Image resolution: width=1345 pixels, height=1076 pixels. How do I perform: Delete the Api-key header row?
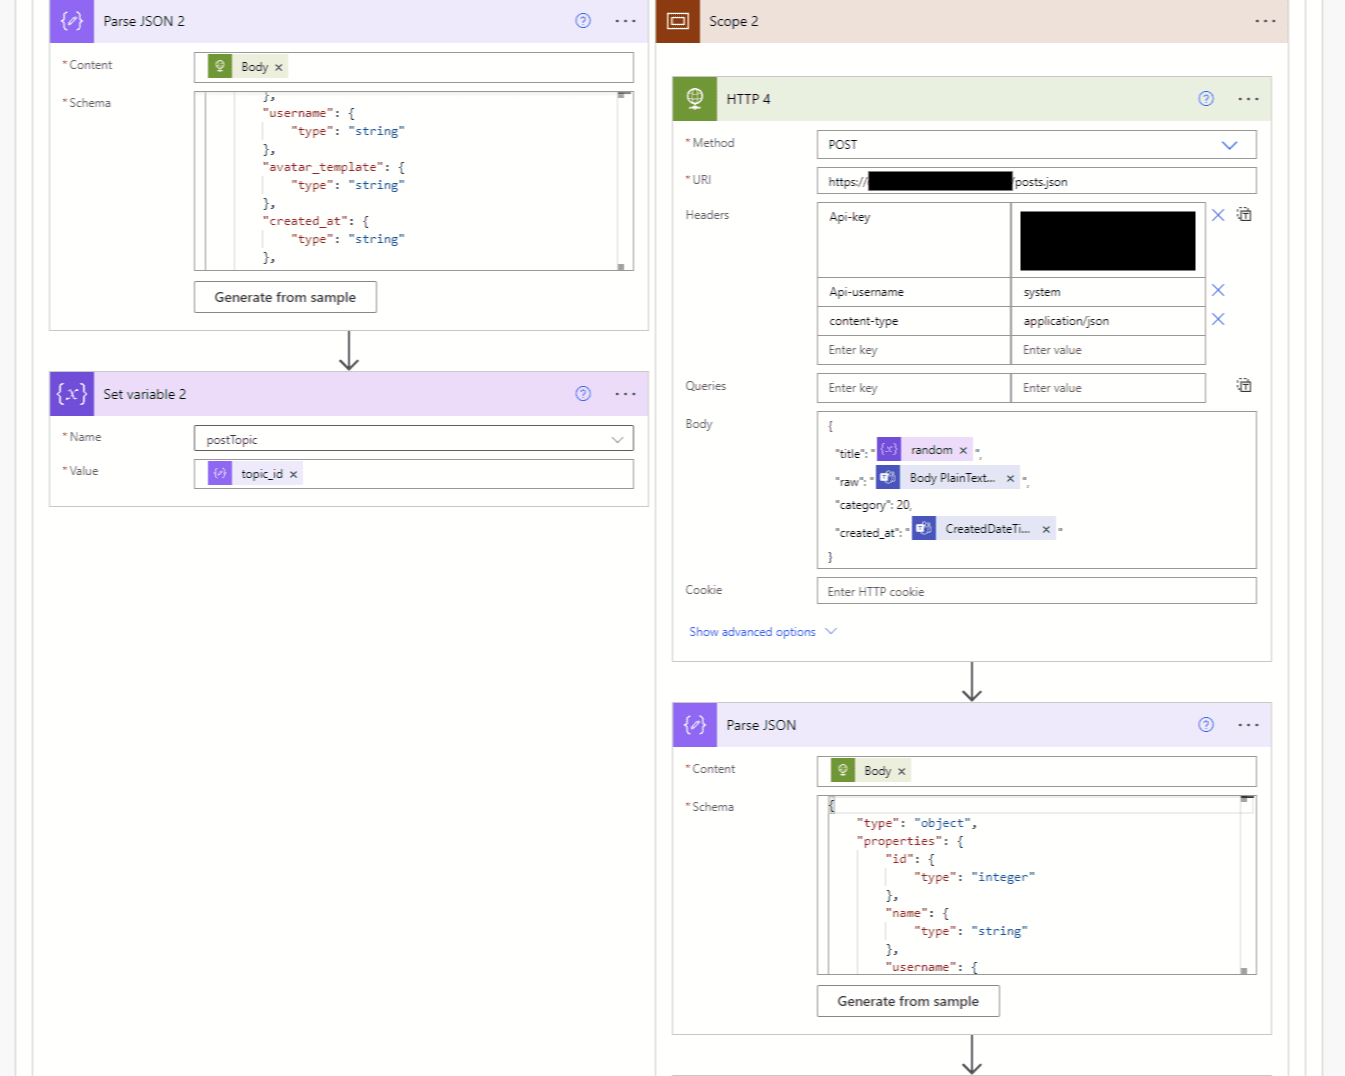click(x=1218, y=215)
